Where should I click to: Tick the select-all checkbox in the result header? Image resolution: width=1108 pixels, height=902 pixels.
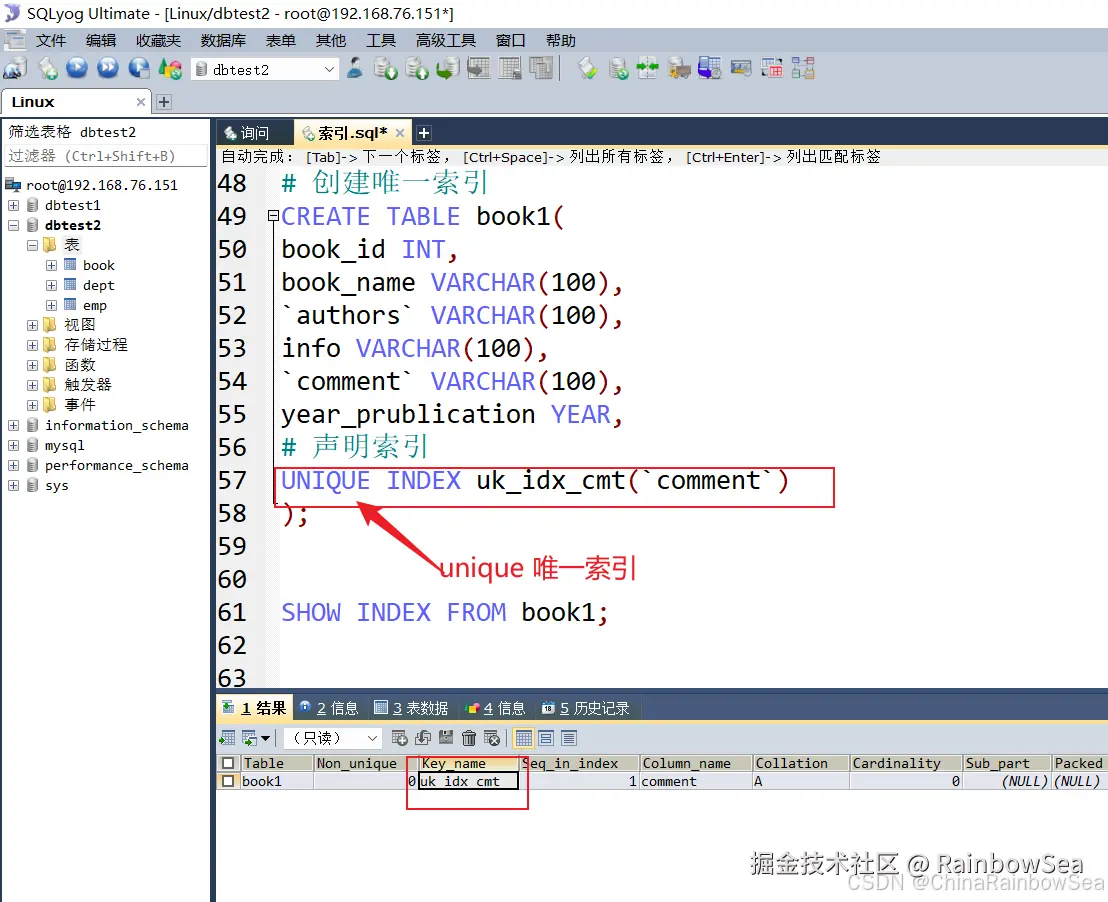[228, 763]
